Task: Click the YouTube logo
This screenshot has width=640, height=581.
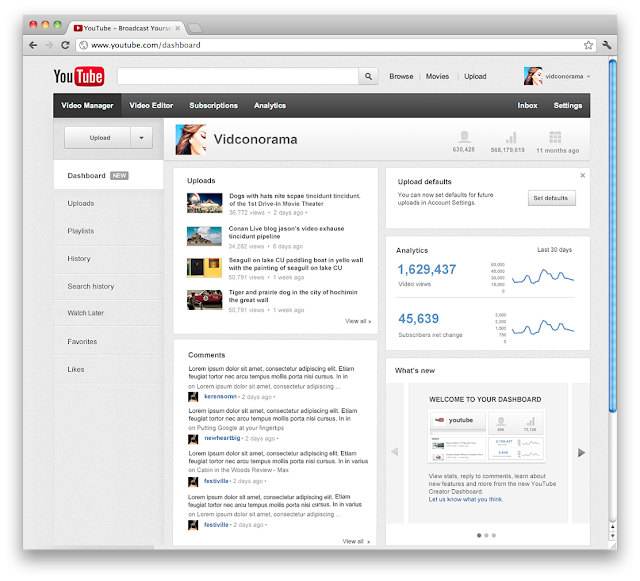Action: pos(79,76)
